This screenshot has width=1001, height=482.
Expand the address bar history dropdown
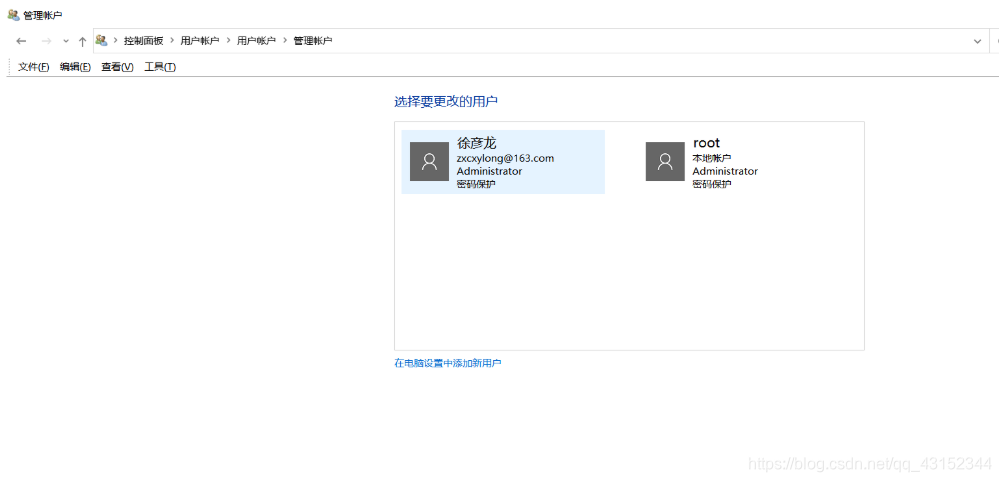[977, 41]
